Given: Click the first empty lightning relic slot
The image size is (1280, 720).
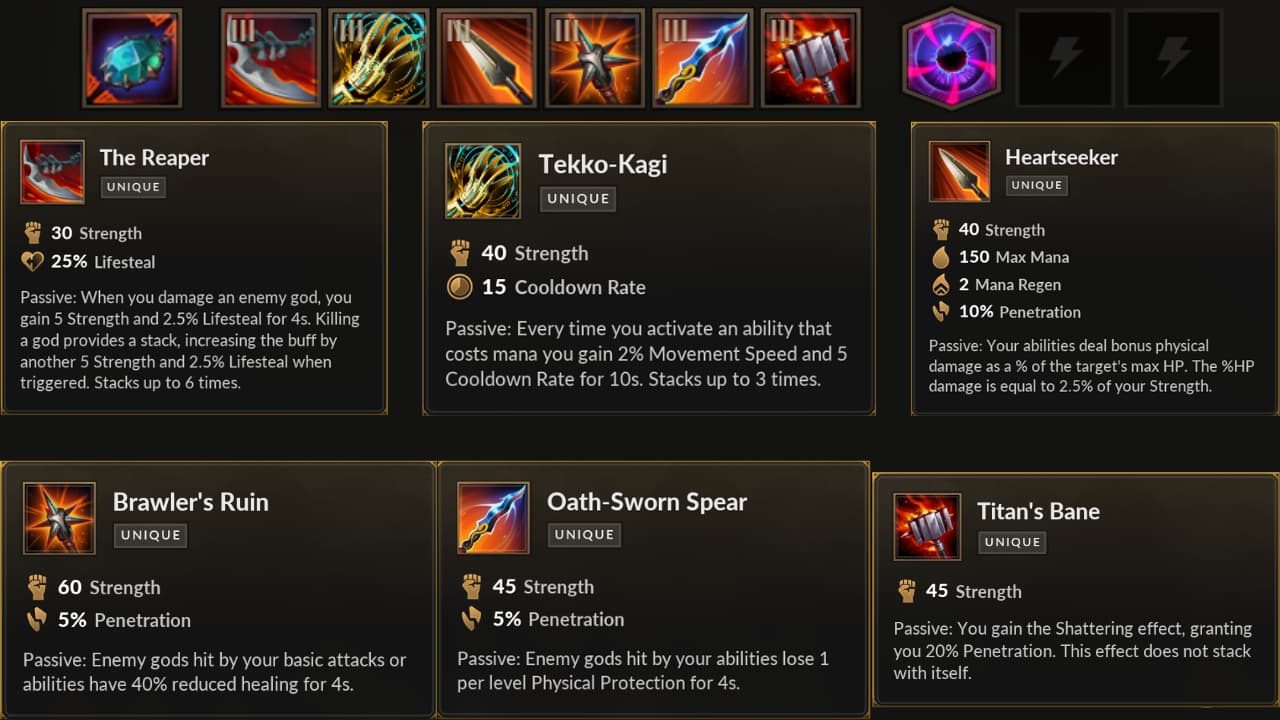Looking at the screenshot, I should [x=1065, y=58].
